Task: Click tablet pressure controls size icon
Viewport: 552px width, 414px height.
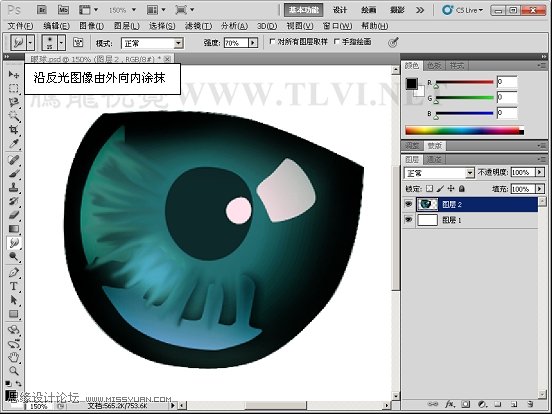Action: [x=393, y=43]
